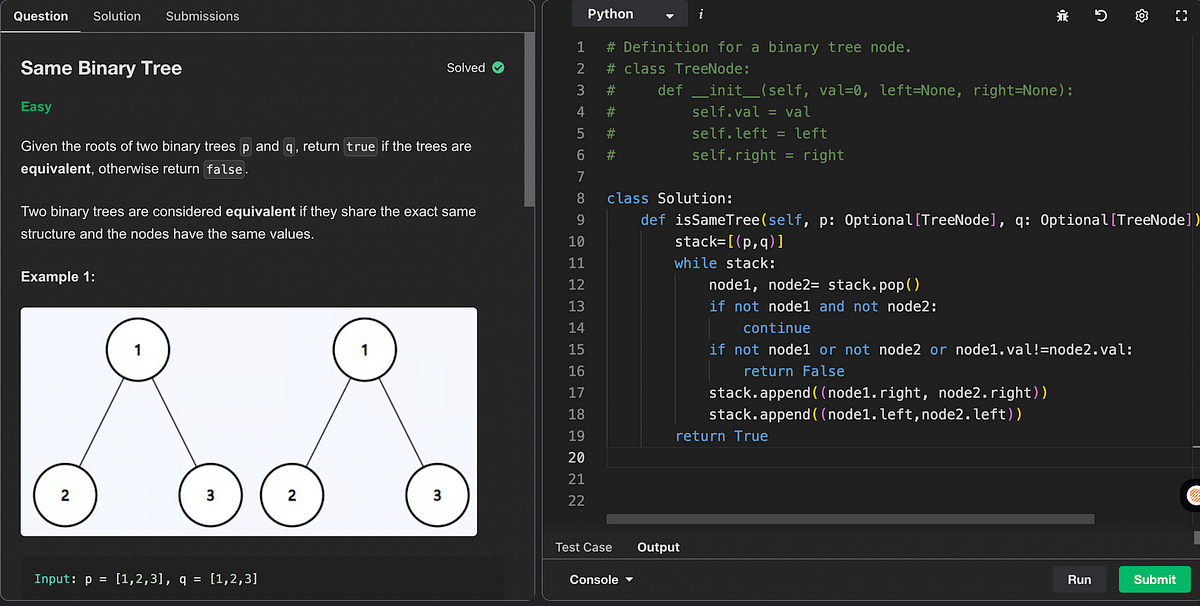The width and height of the screenshot is (1200, 606).
Task: Open the Submissions tab
Action: point(202,16)
